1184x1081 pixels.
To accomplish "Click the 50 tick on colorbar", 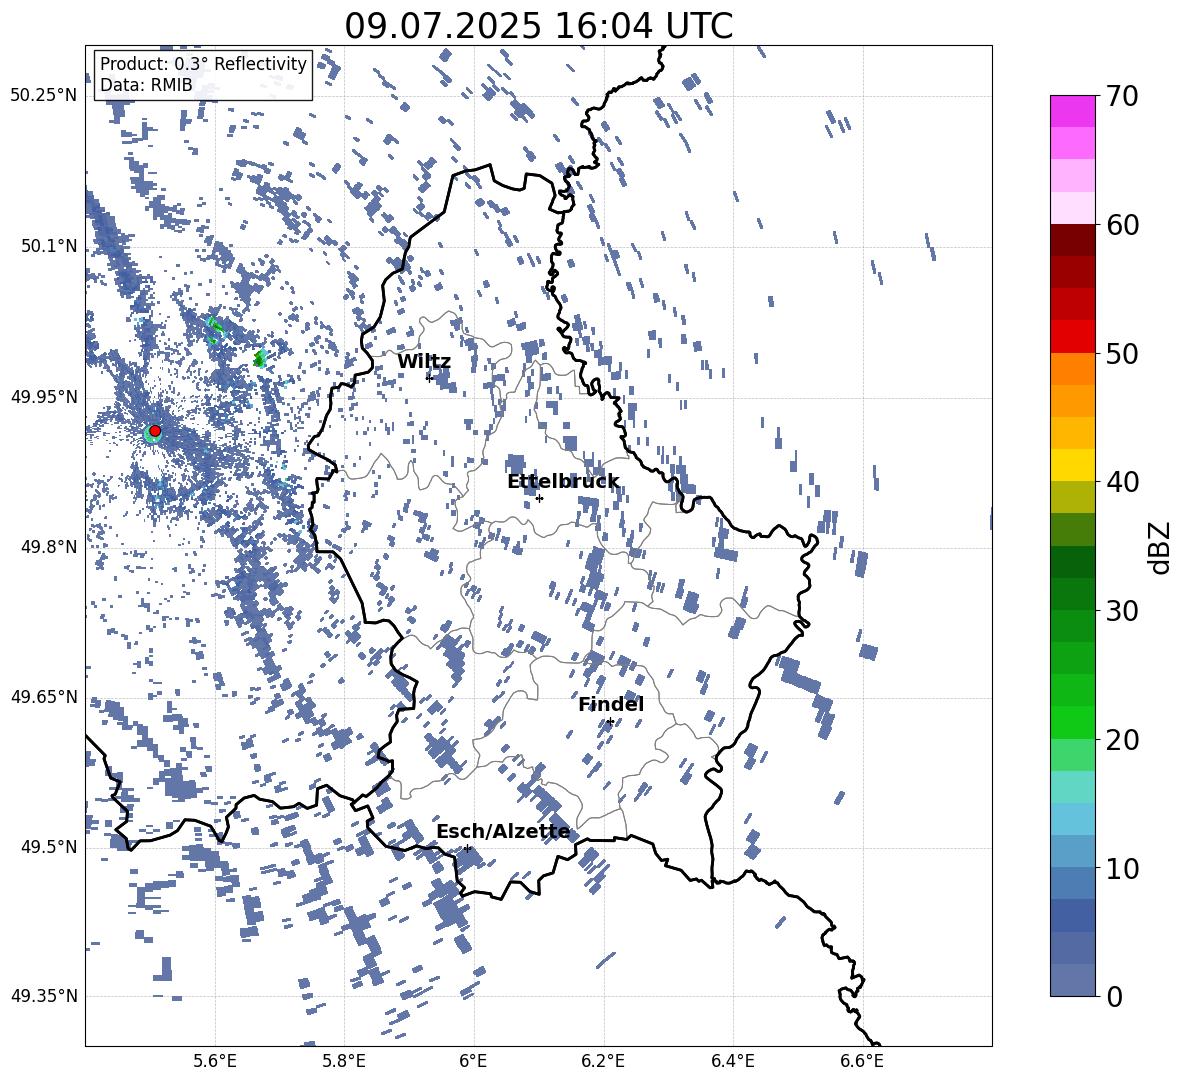I will click(1121, 354).
